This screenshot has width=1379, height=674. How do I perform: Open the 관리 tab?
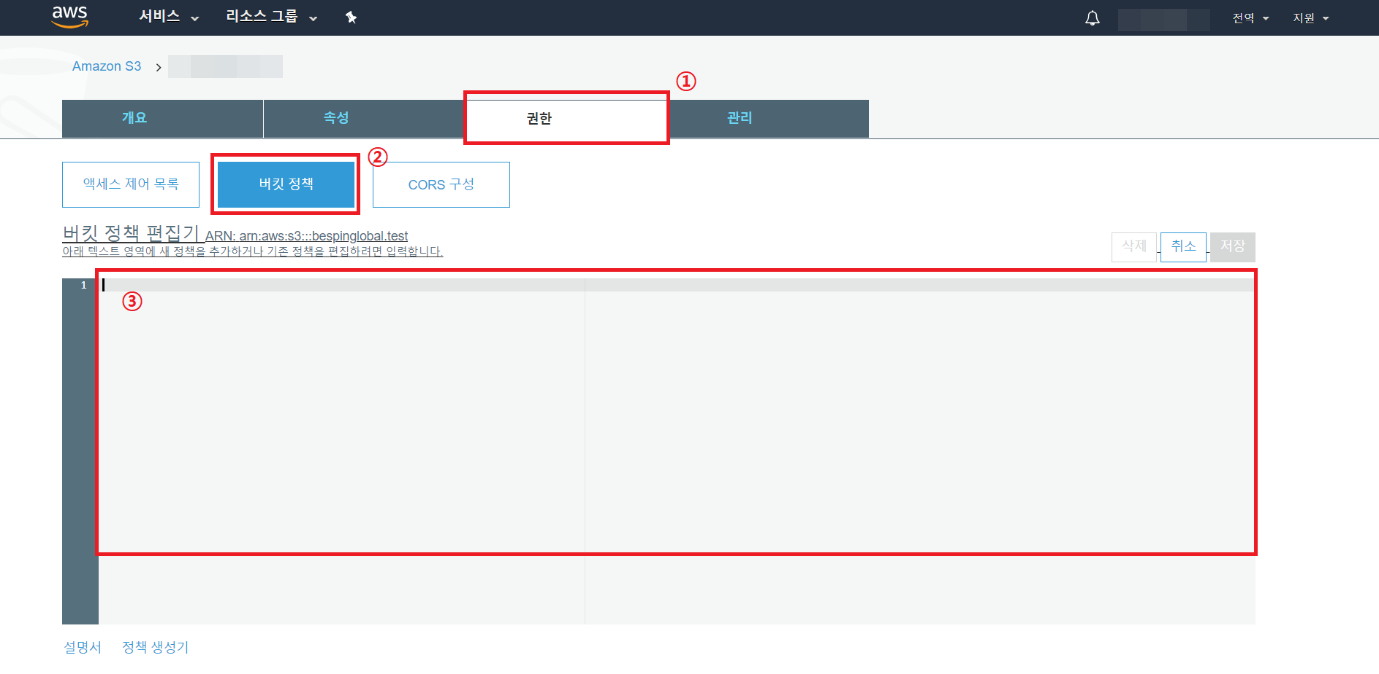[740, 118]
